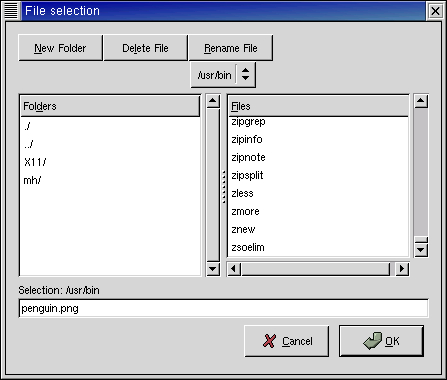The width and height of the screenshot is (447, 380).
Task: Select the zipgrep file
Action: tap(318, 122)
